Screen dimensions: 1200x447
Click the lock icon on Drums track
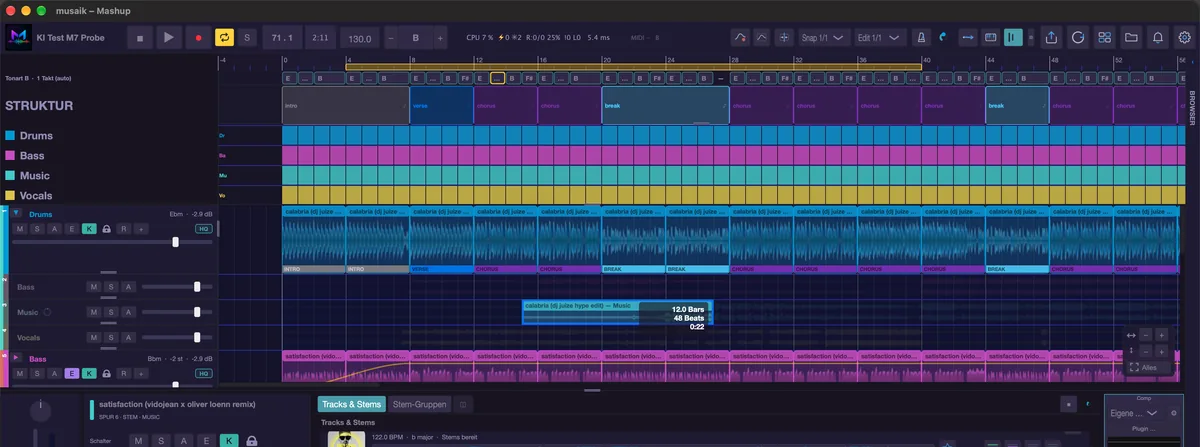[107, 229]
